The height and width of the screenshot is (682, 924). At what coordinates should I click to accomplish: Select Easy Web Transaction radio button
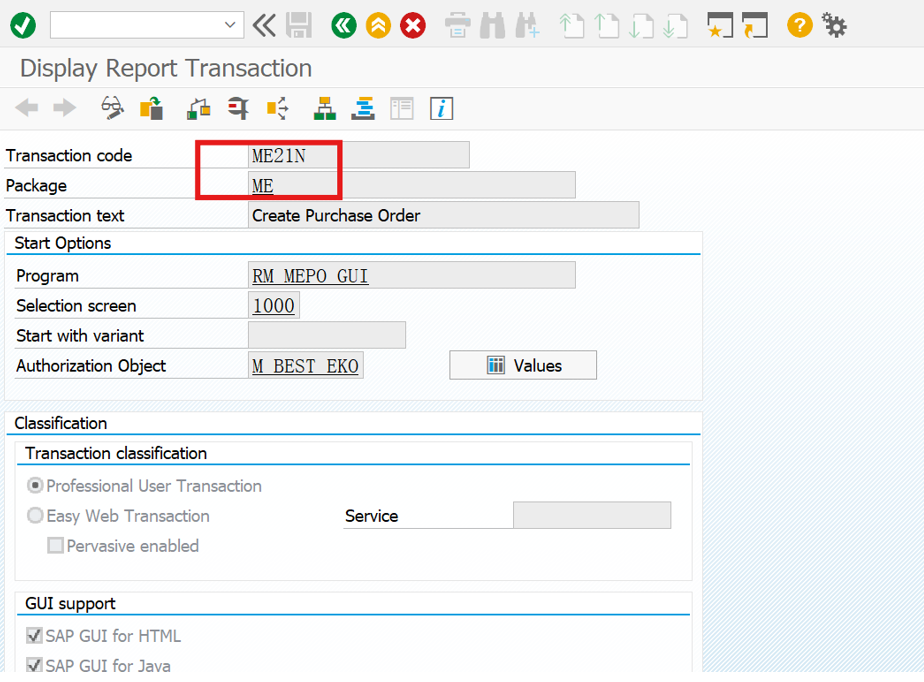coord(35,515)
